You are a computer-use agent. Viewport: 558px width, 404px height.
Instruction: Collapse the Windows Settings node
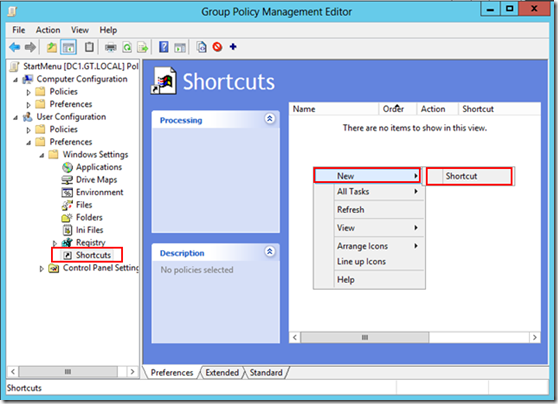click(42, 156)
